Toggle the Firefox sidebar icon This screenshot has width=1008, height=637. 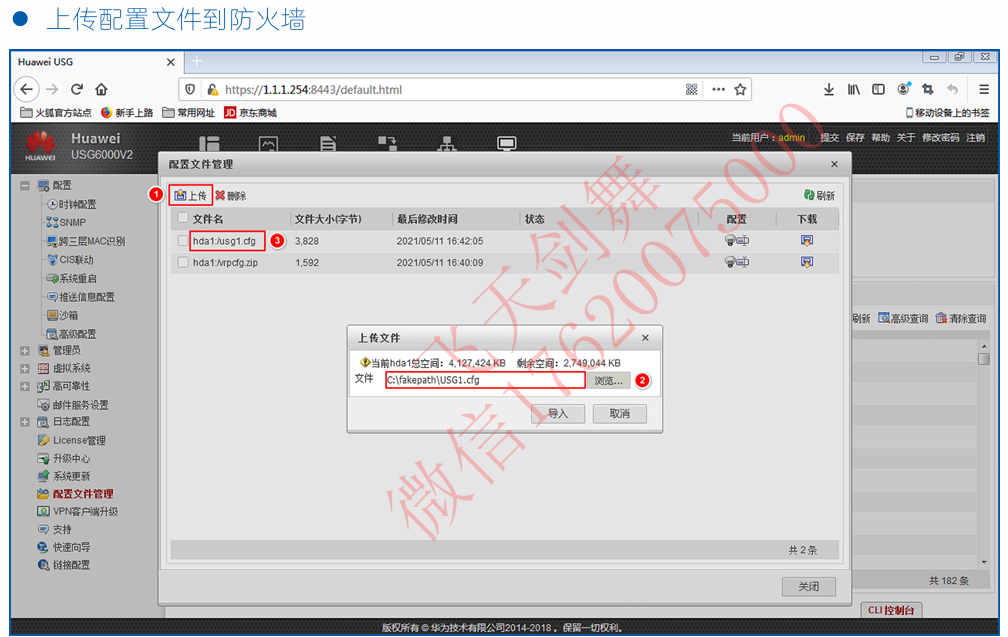(x=878, y=89)
